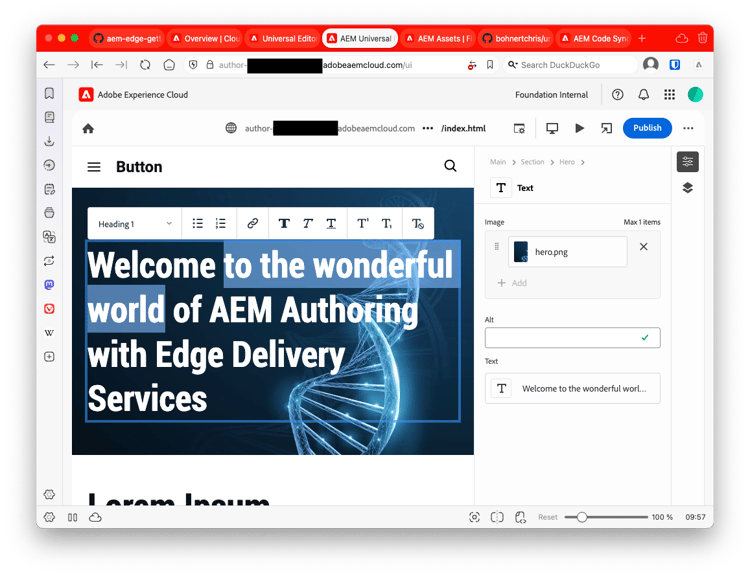750x576 pixels.
Task: Open the authentication header settings icon
Action: 519,128
